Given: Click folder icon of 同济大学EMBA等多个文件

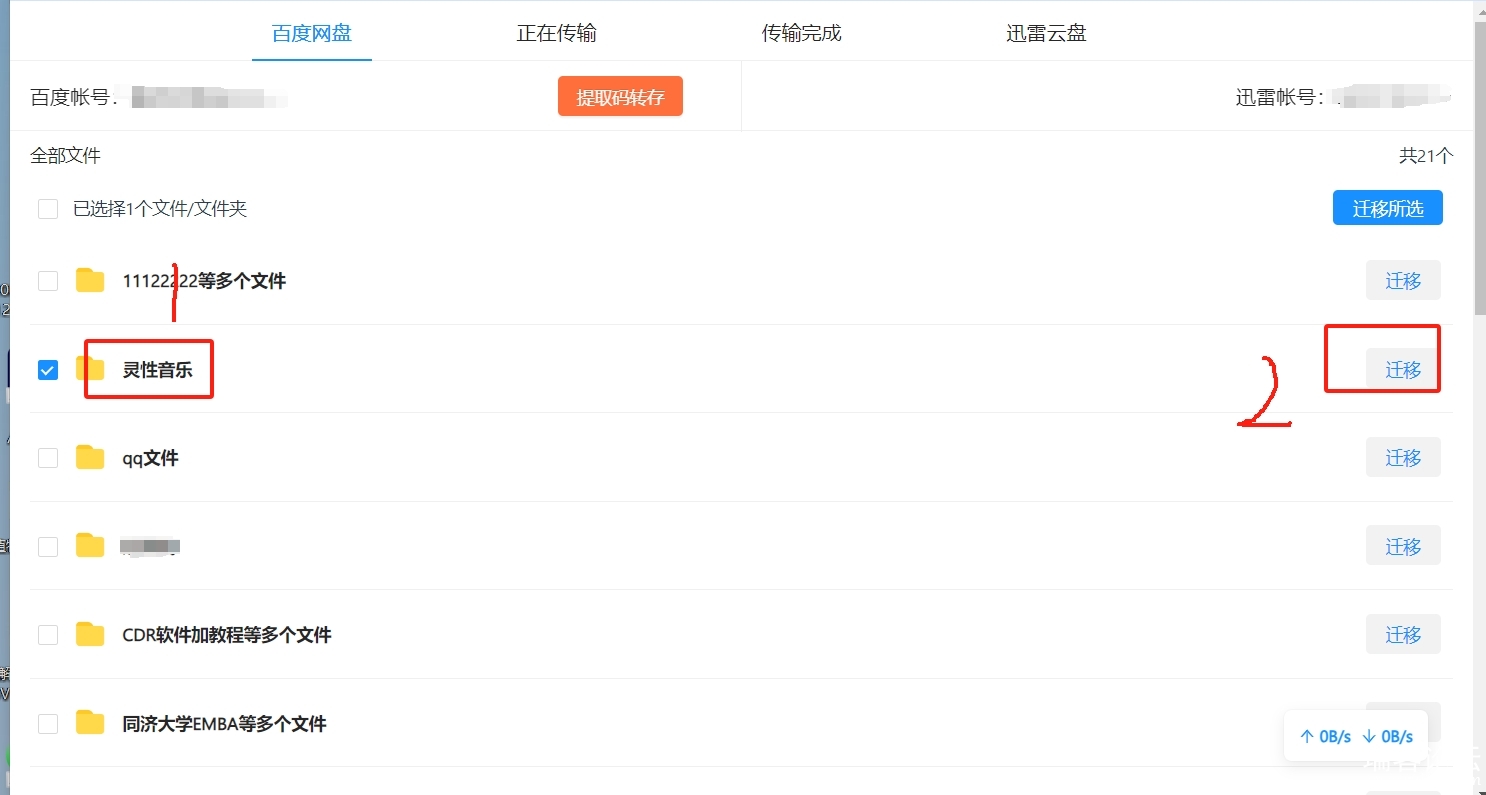Looking at the screenshot, I should click(90, 723).
